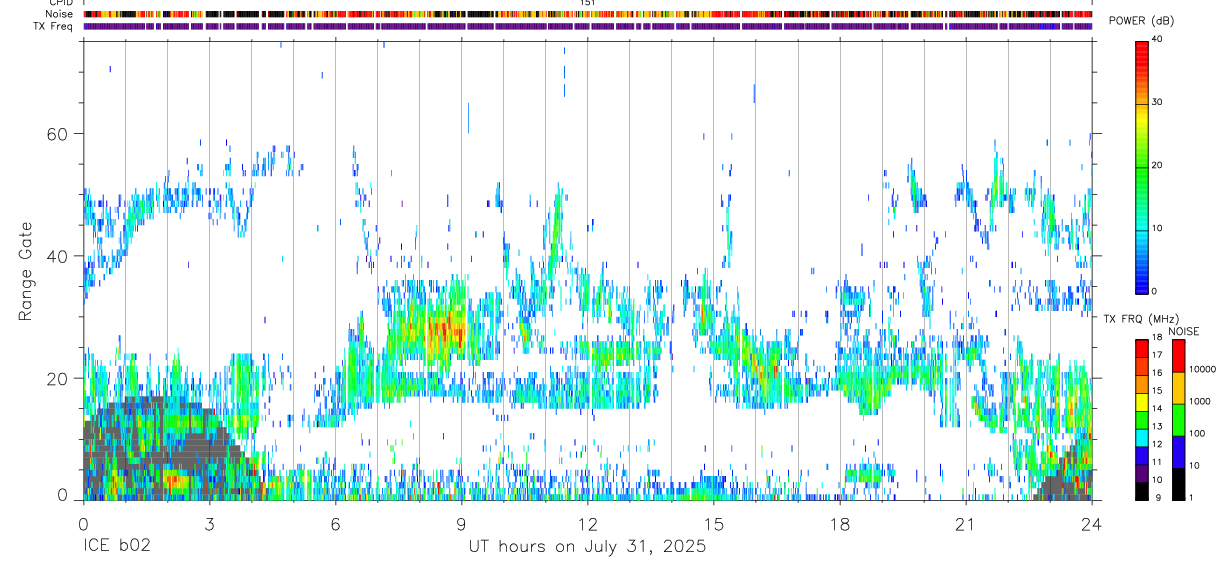Click power scale label '30'

click(1157, 102)
